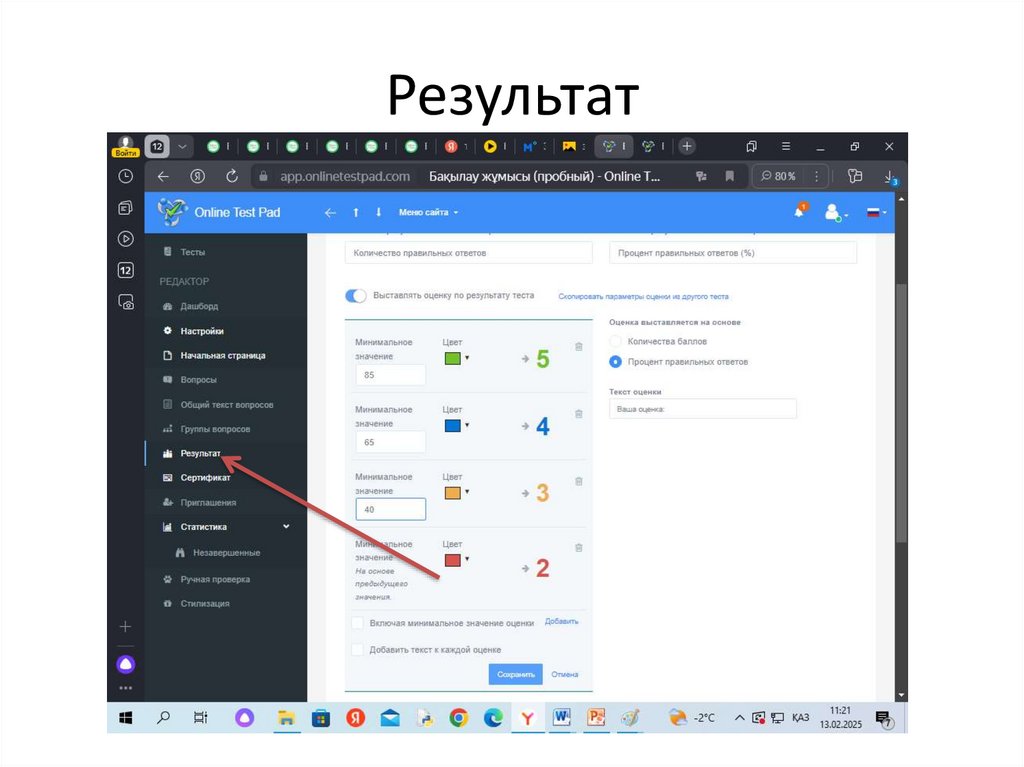
Task: Reload the page with the refresh icon
Action: [x=232, y=176]
